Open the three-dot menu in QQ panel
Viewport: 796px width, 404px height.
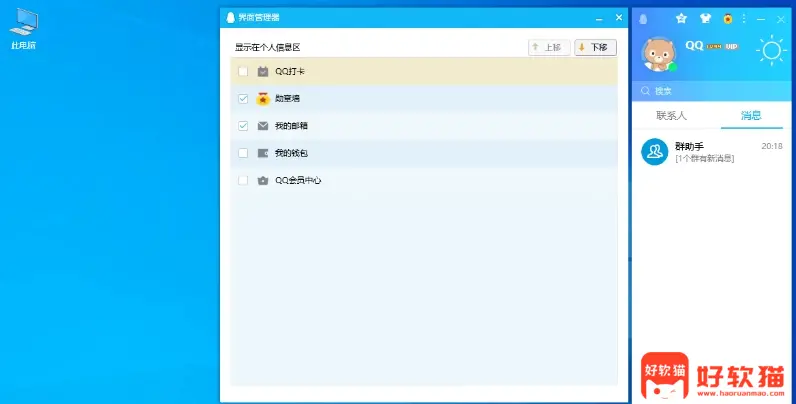click(x=744, y=19)
